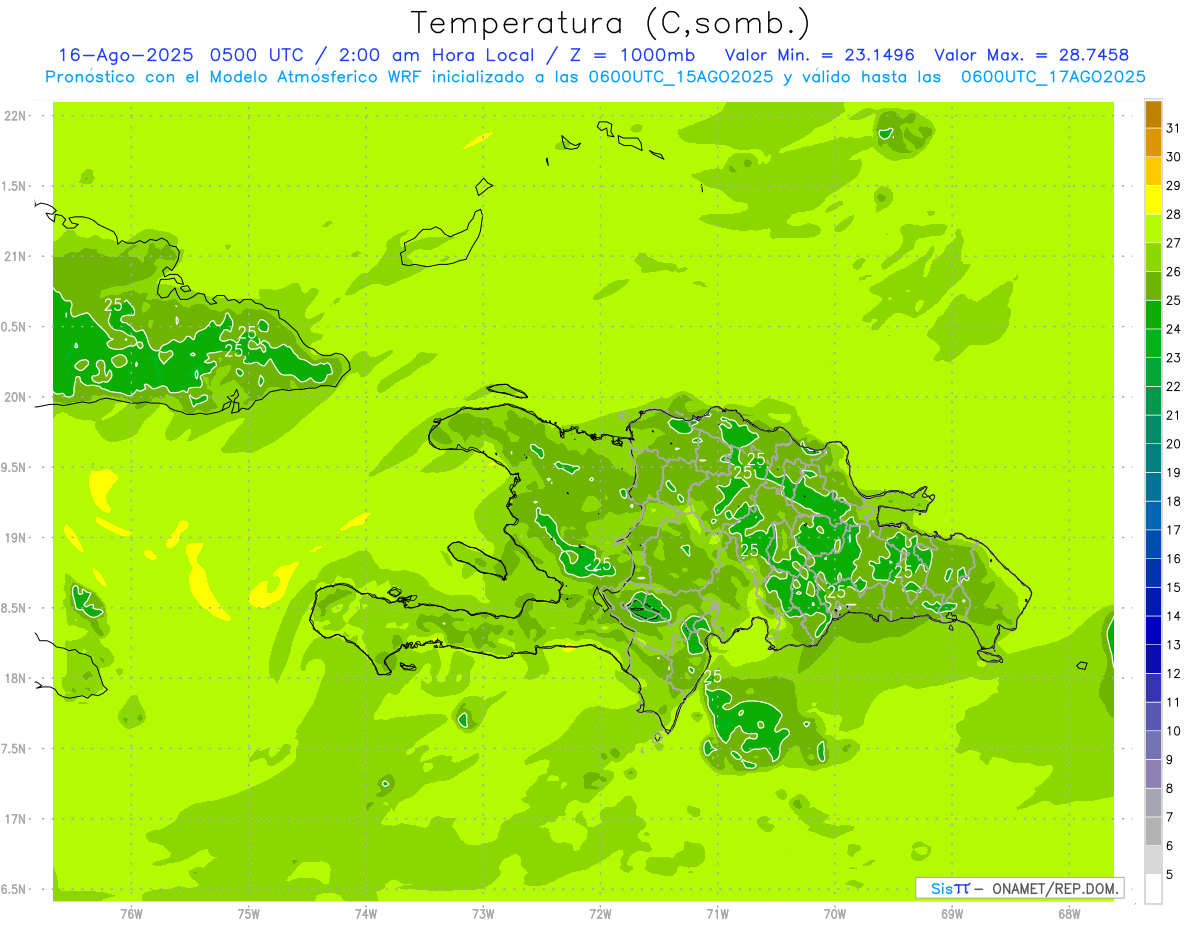The height and width of the screenshot is (927, 1200).
Task: Click the "70W" longitude label
Action: click(835, 914)
